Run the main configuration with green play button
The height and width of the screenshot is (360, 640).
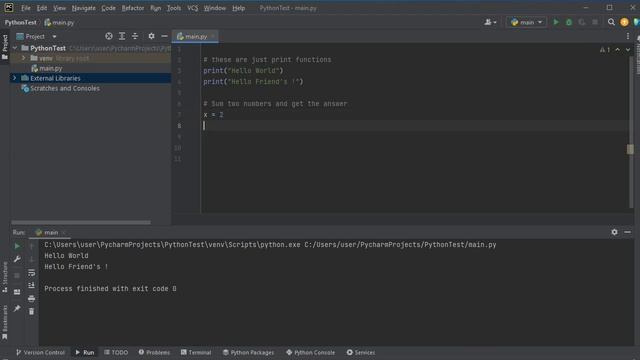[556, 22]
